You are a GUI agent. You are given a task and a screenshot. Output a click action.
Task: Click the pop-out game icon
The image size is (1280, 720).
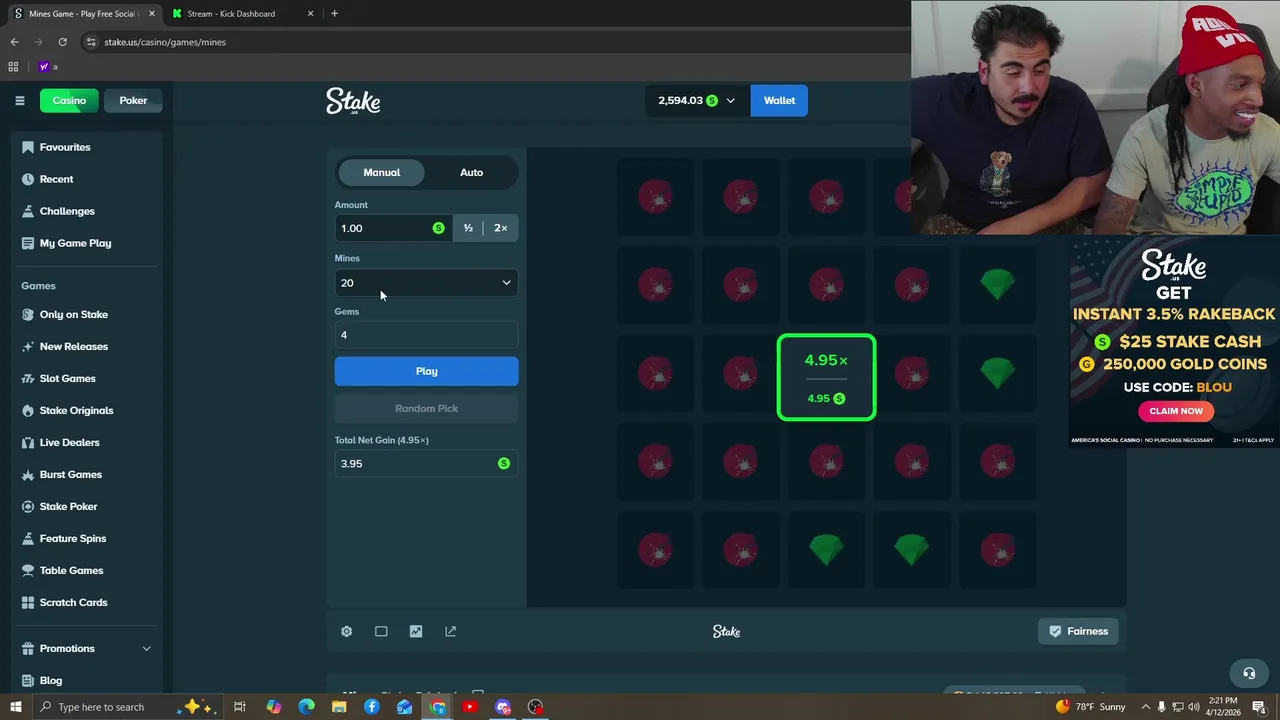click(450, 631)
